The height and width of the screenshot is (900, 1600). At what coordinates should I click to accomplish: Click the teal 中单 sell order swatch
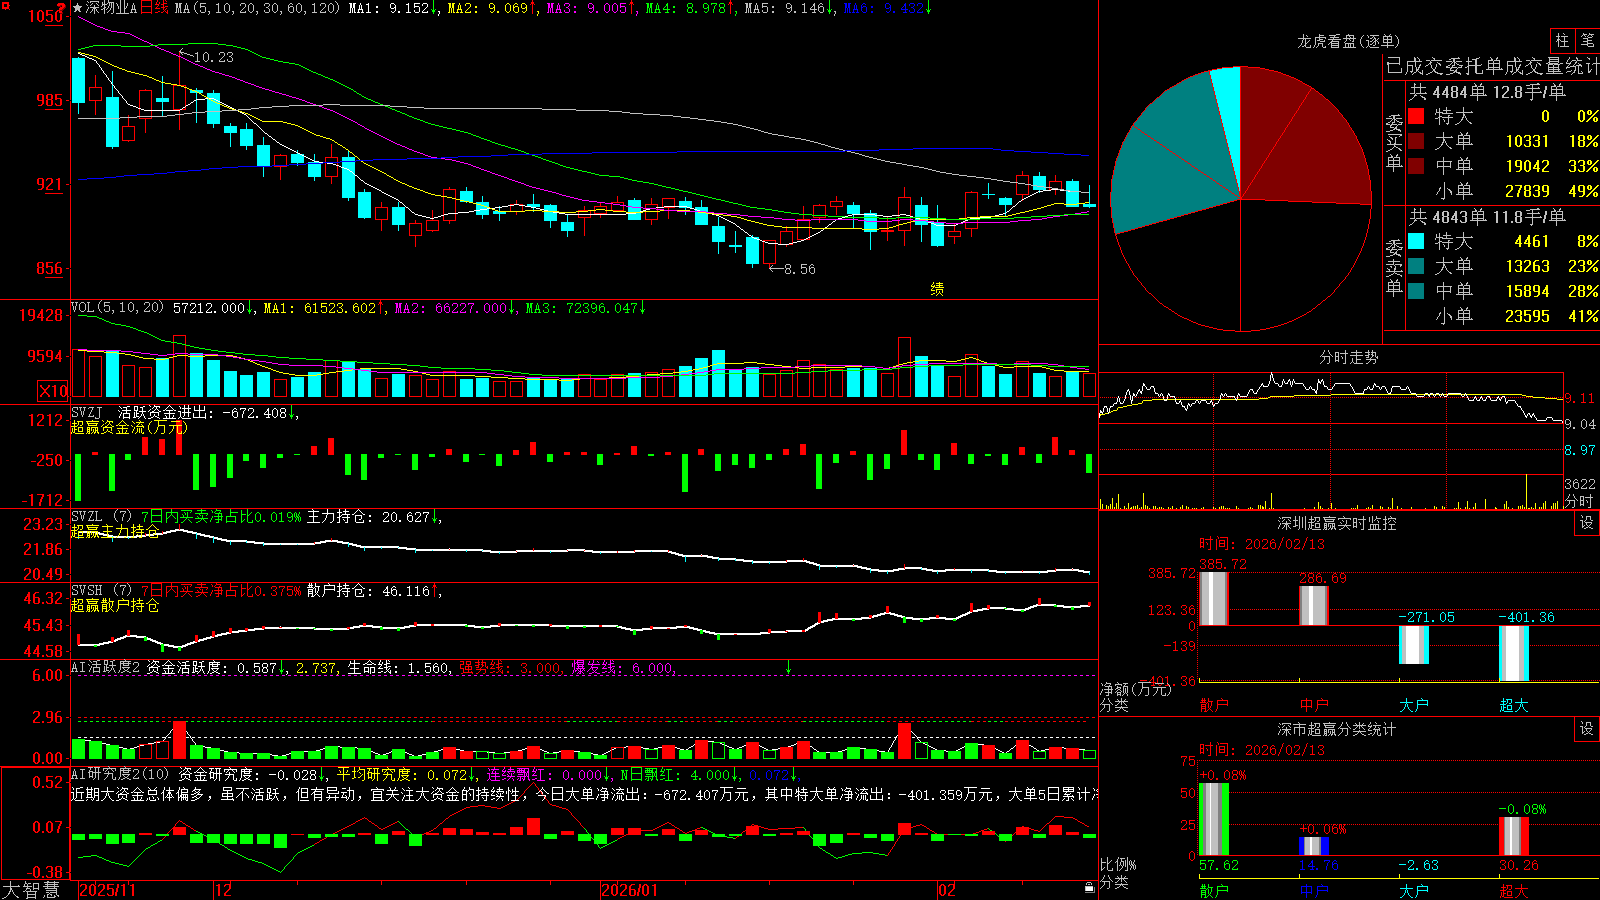coord(1416,291)
